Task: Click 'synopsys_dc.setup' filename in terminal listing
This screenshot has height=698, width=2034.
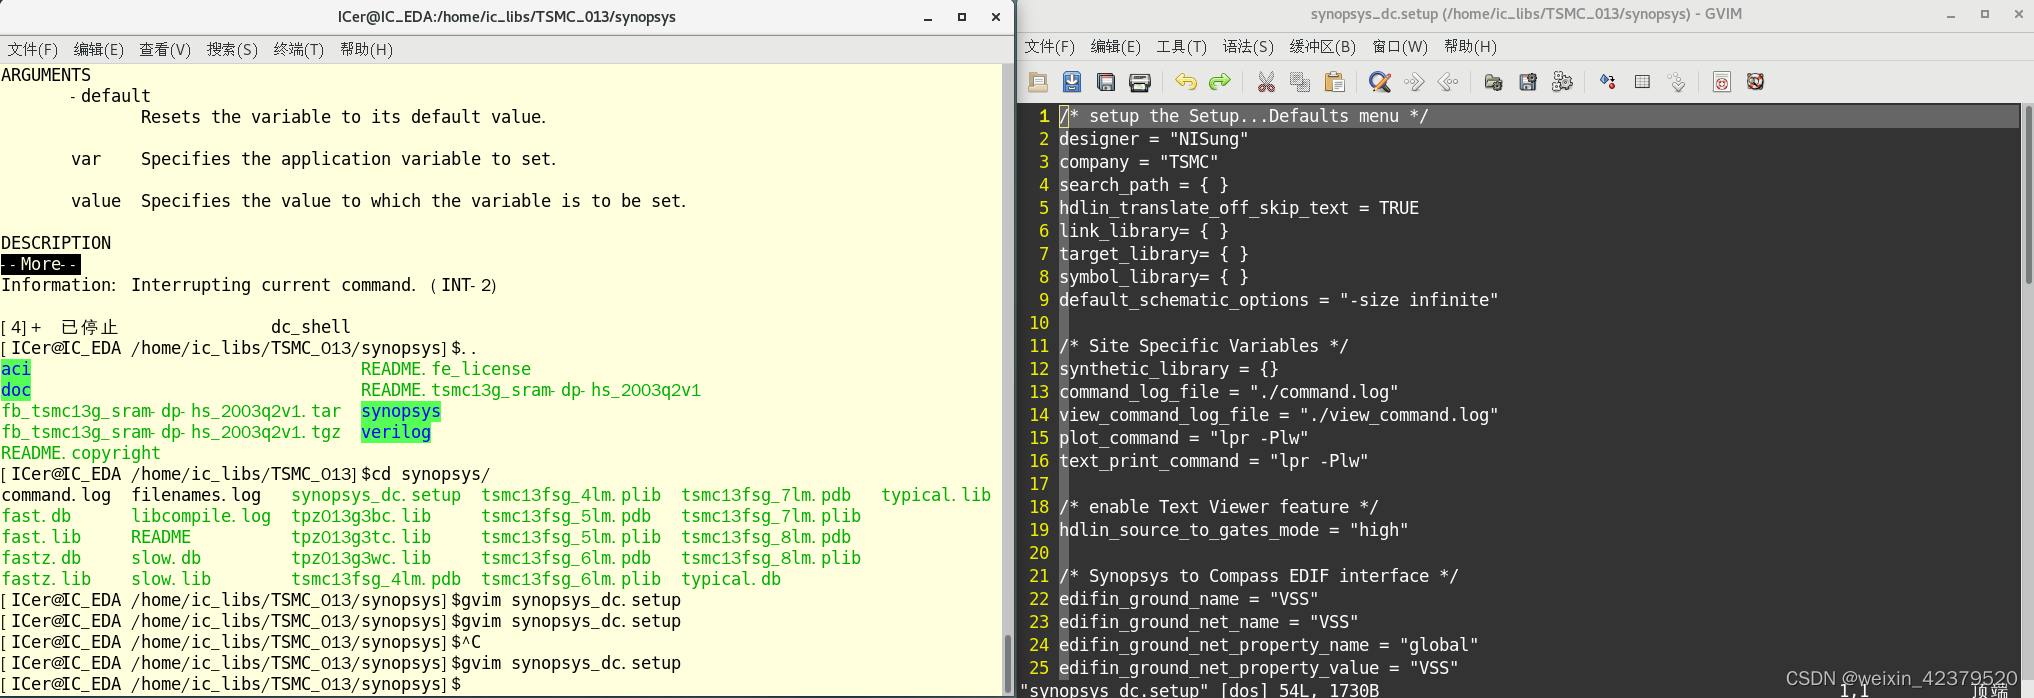Action: coord(376,495)
